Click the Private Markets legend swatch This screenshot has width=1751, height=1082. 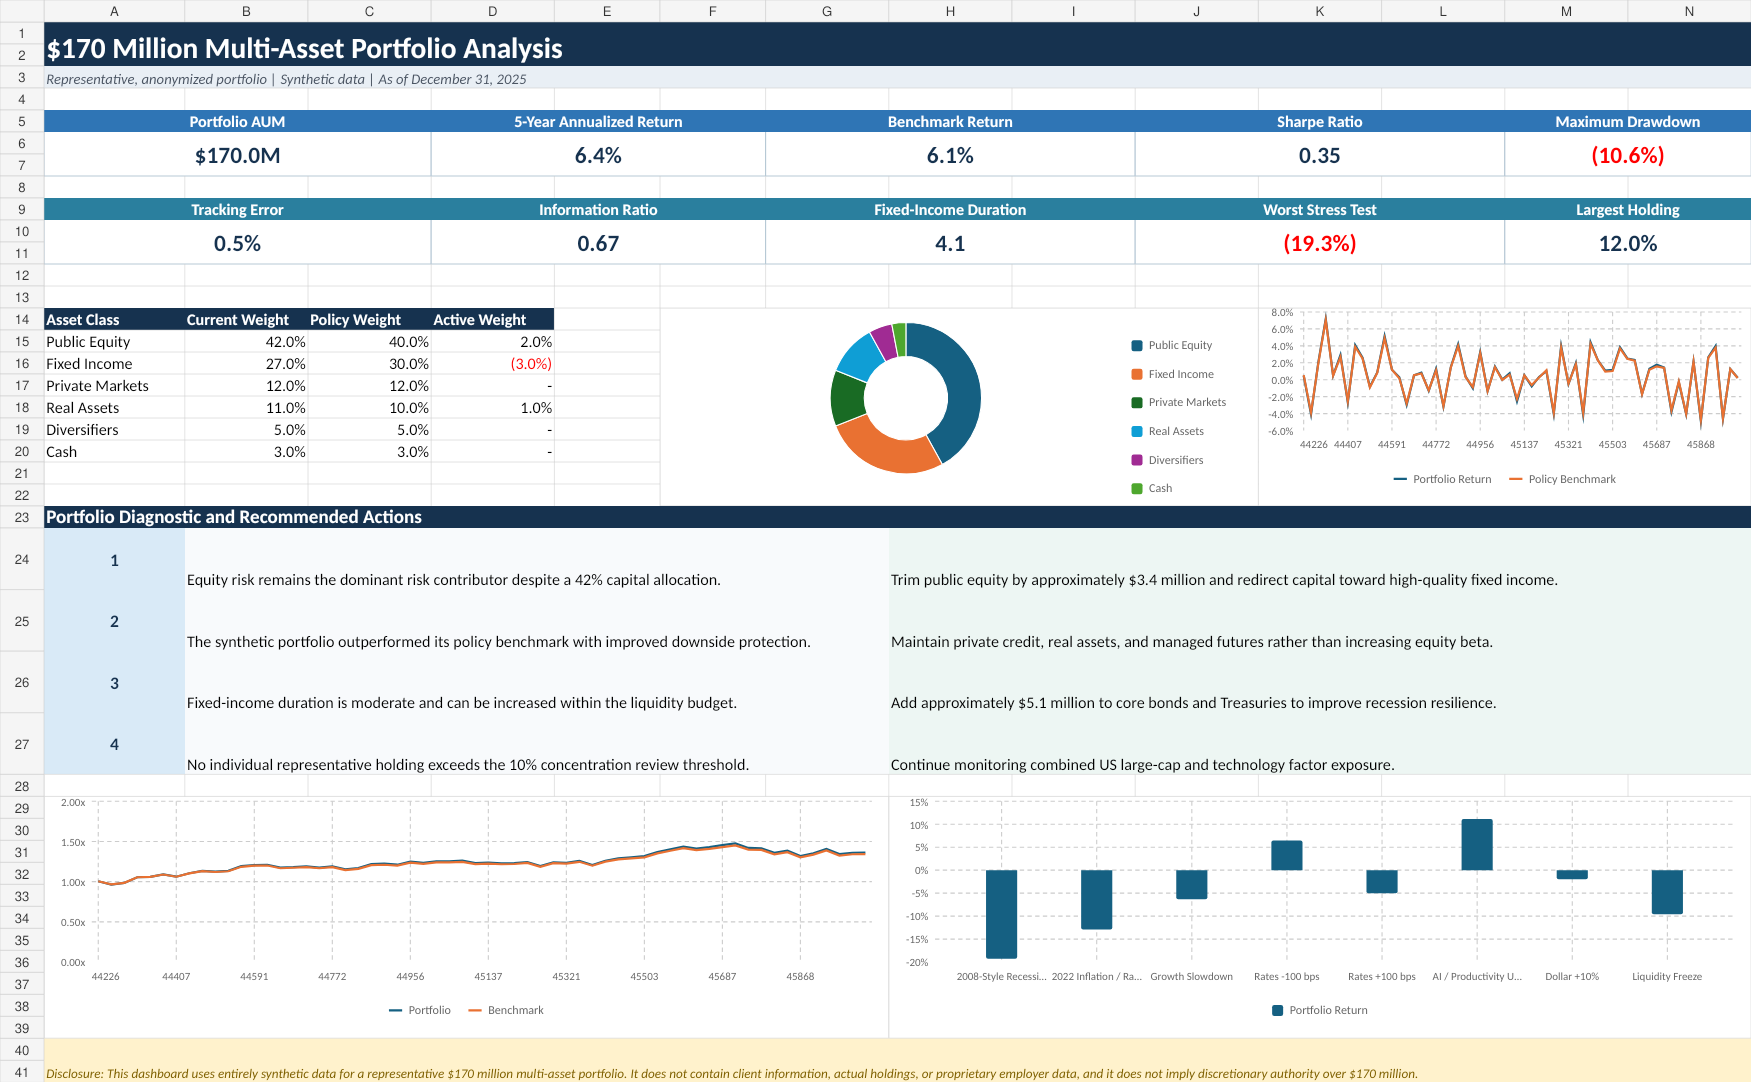[x=1136, y=402]
